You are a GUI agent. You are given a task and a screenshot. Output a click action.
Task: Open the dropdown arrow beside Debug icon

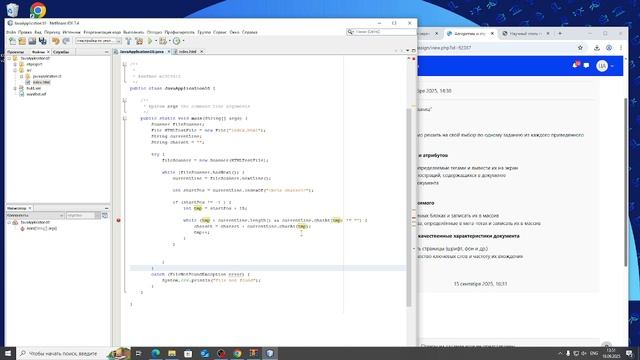(169, 41)
